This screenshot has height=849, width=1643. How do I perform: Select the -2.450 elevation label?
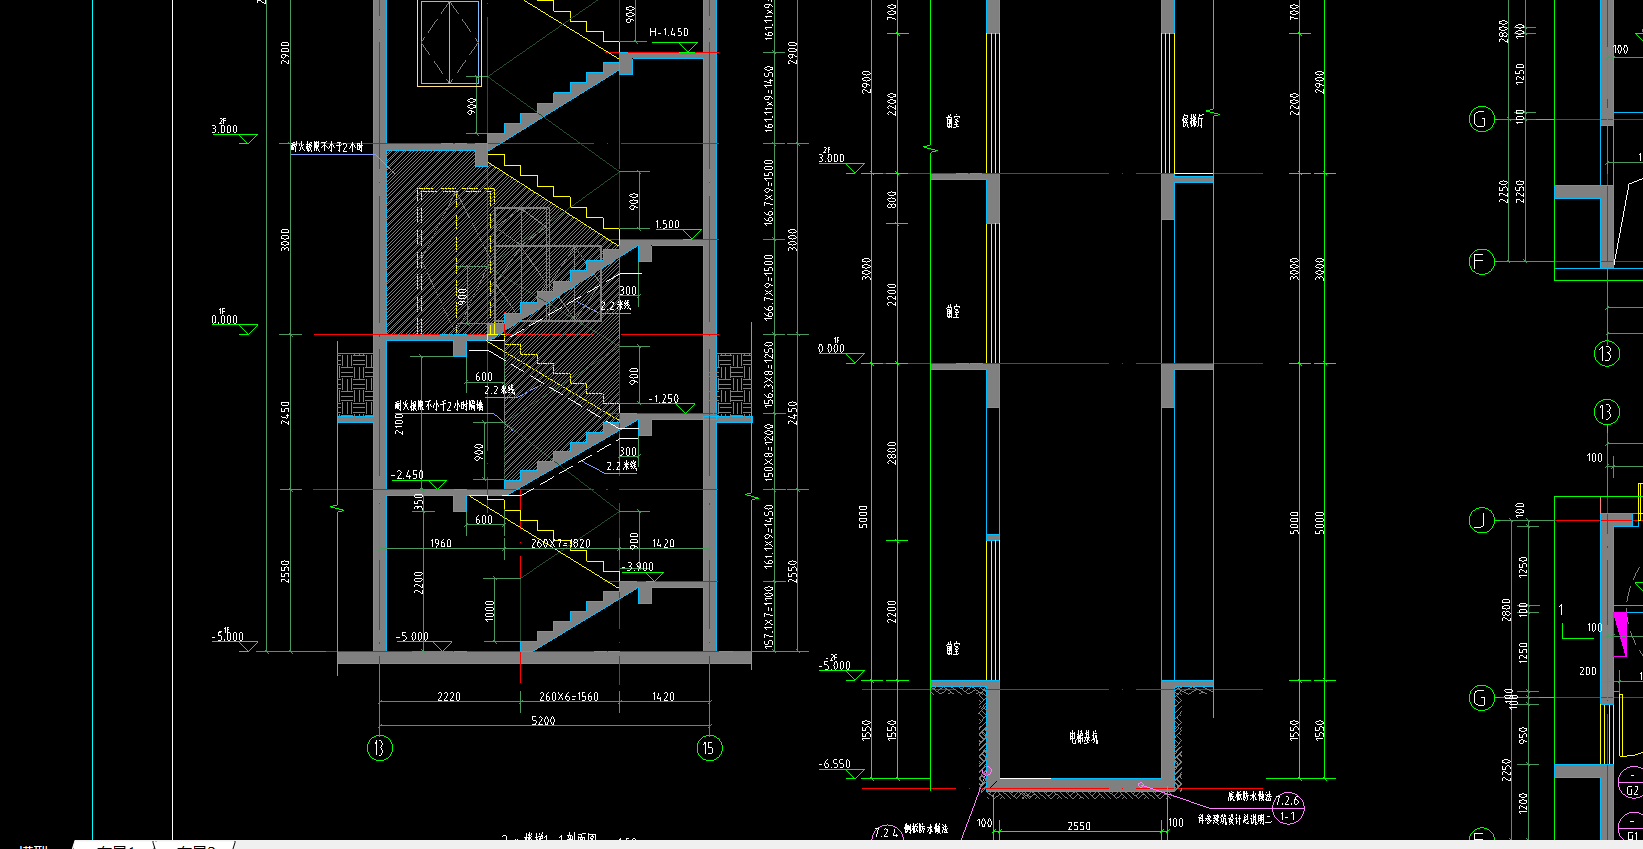pyautogui.click(x=407, y=475)
